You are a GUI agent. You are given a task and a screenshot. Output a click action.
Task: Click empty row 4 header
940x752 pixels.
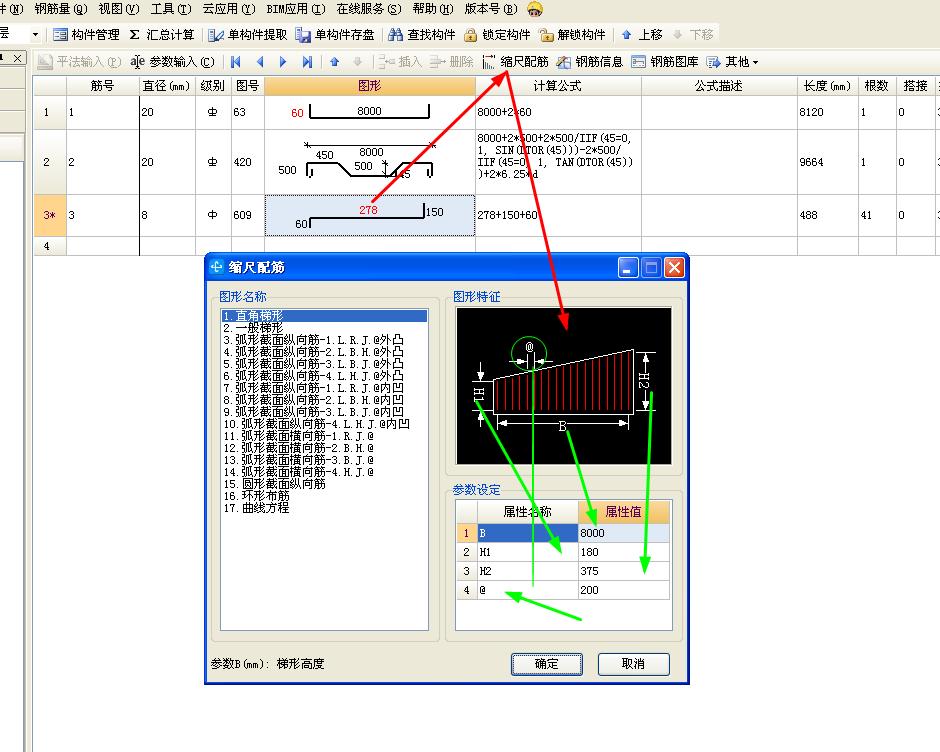(x=49, y=246)
